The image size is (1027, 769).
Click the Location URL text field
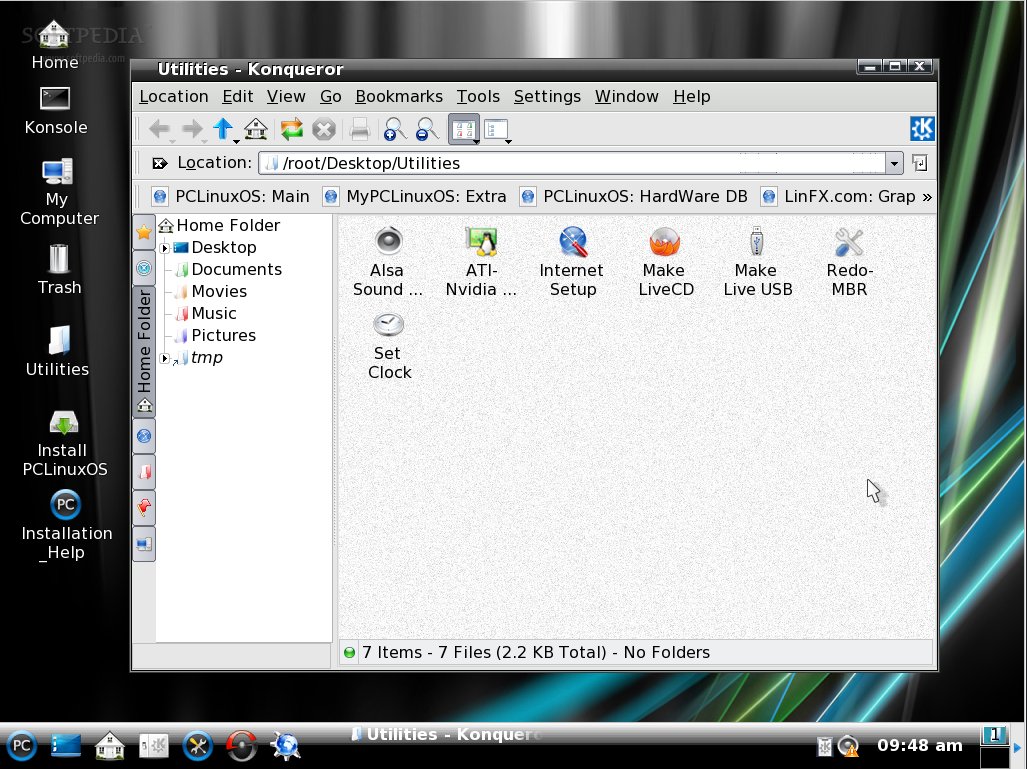(570, 163)
